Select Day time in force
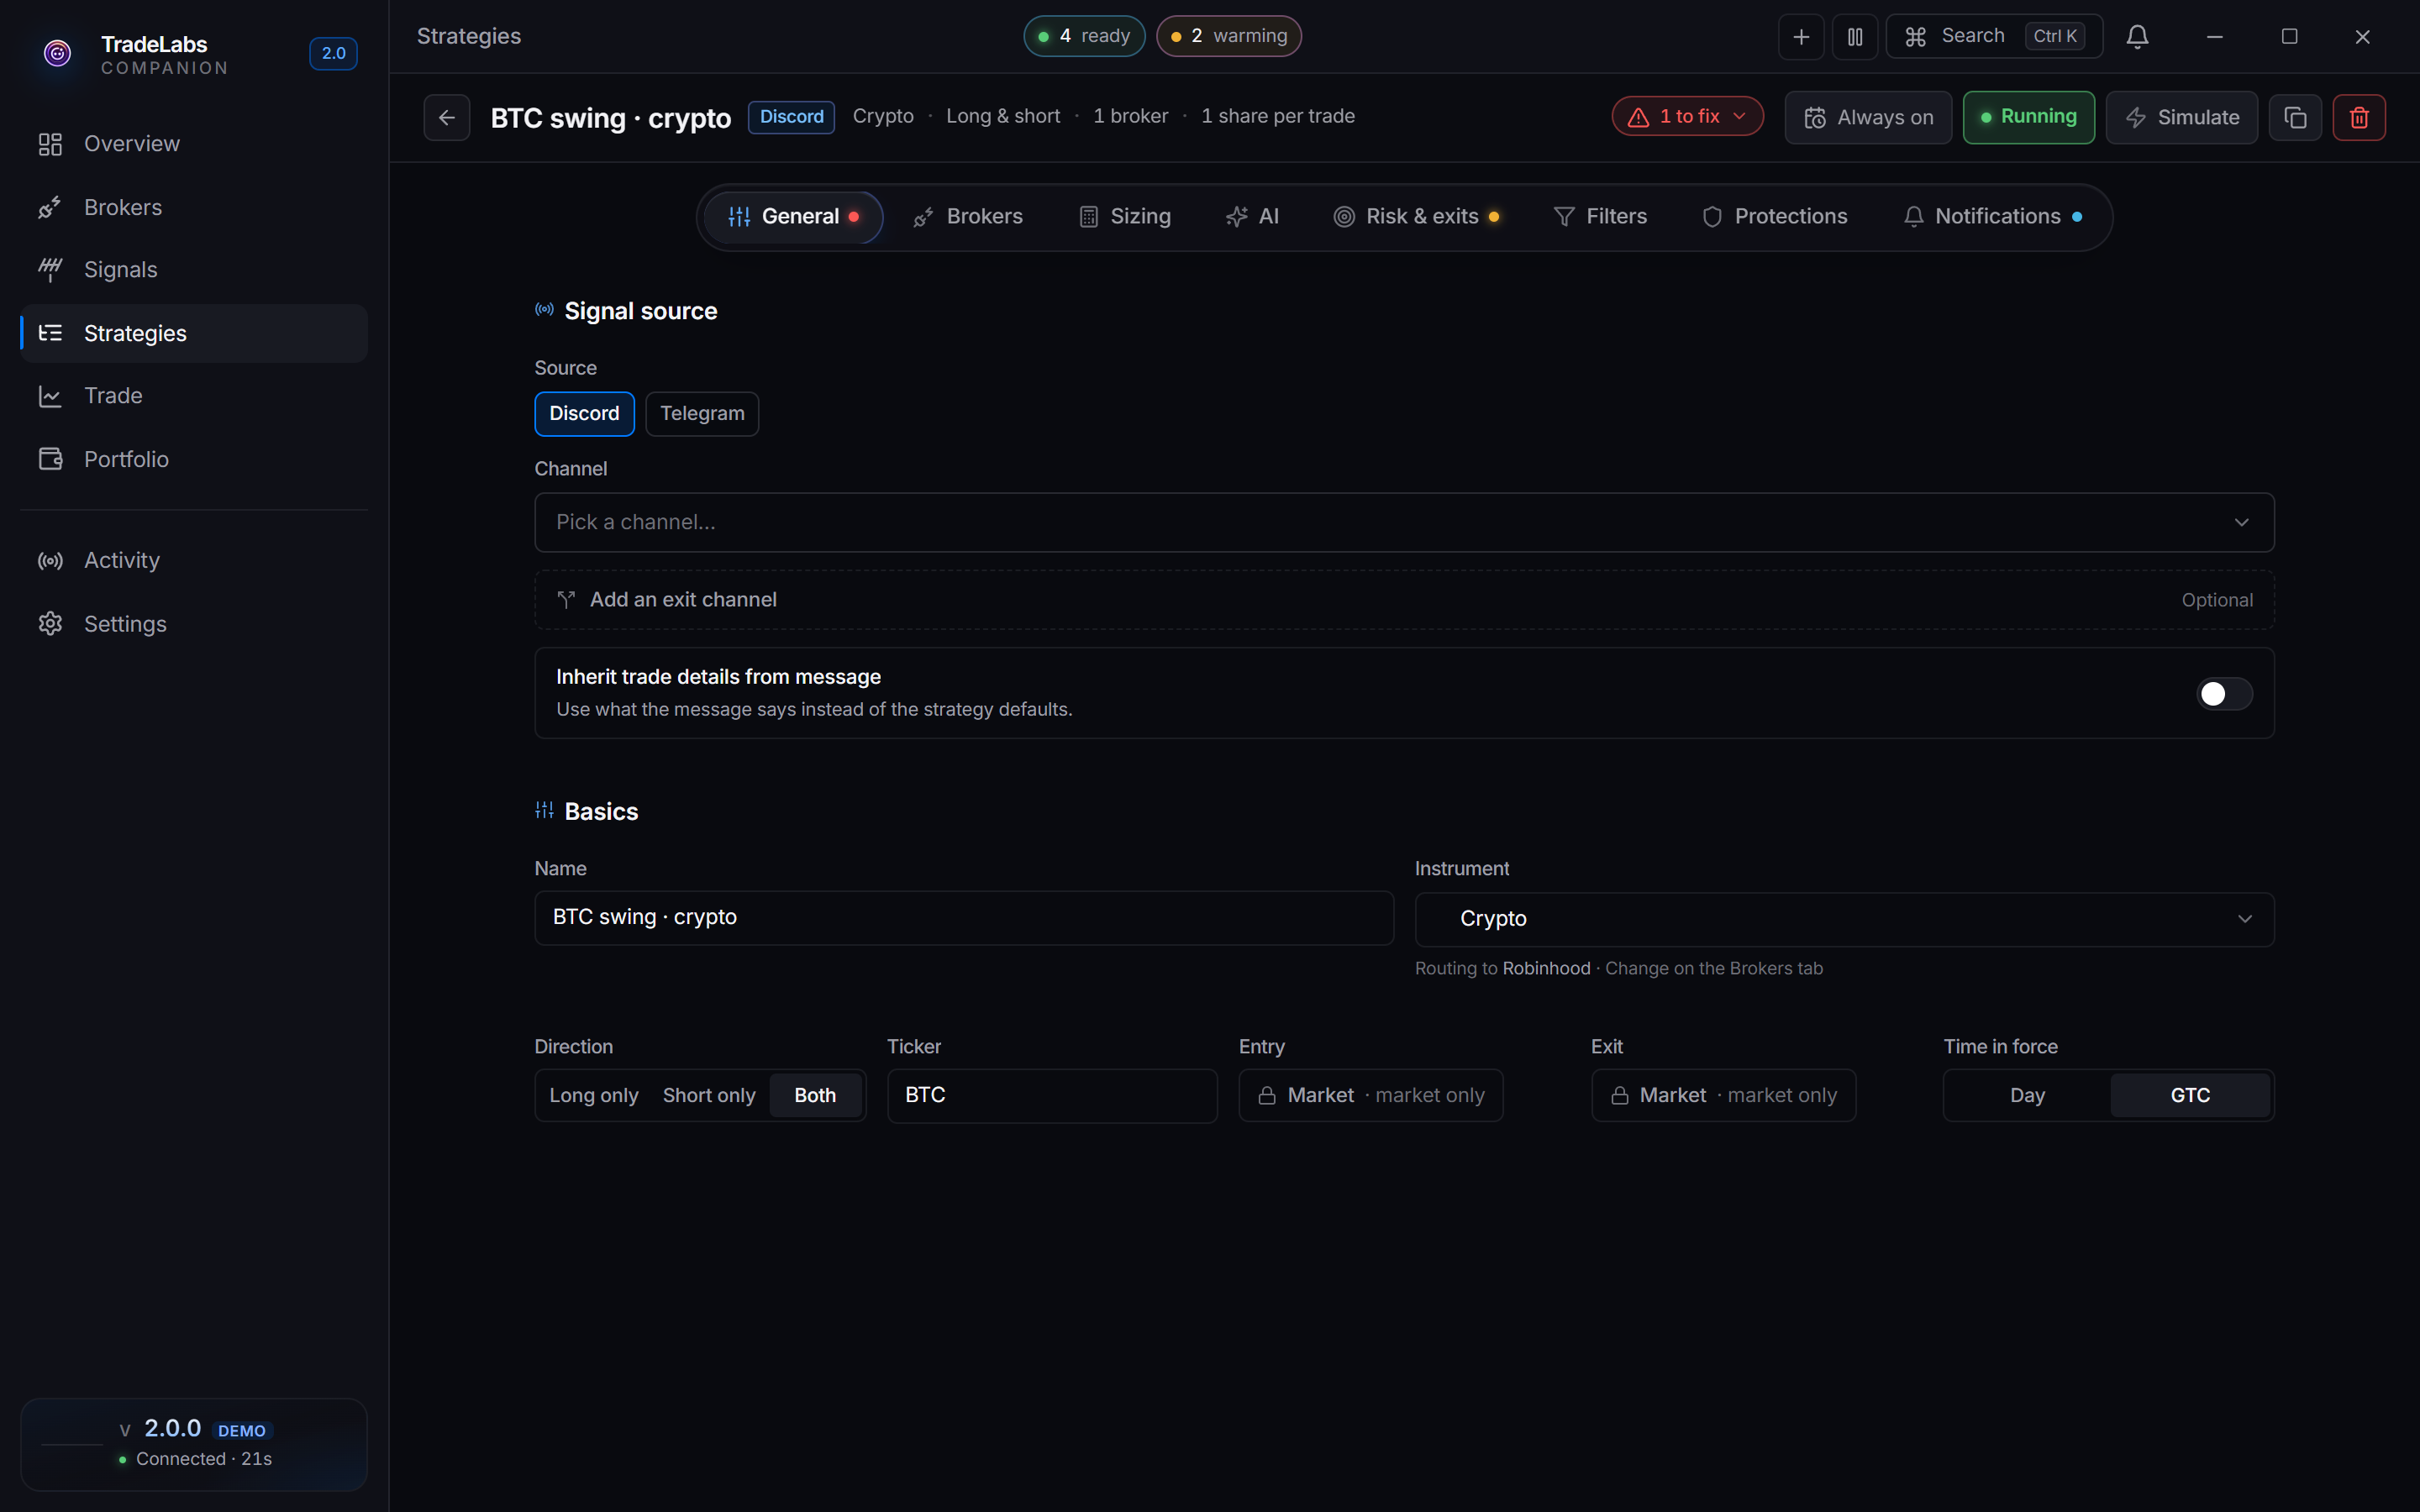The height and width of the screenshot is (1512, 2420). [2027, 1096]
